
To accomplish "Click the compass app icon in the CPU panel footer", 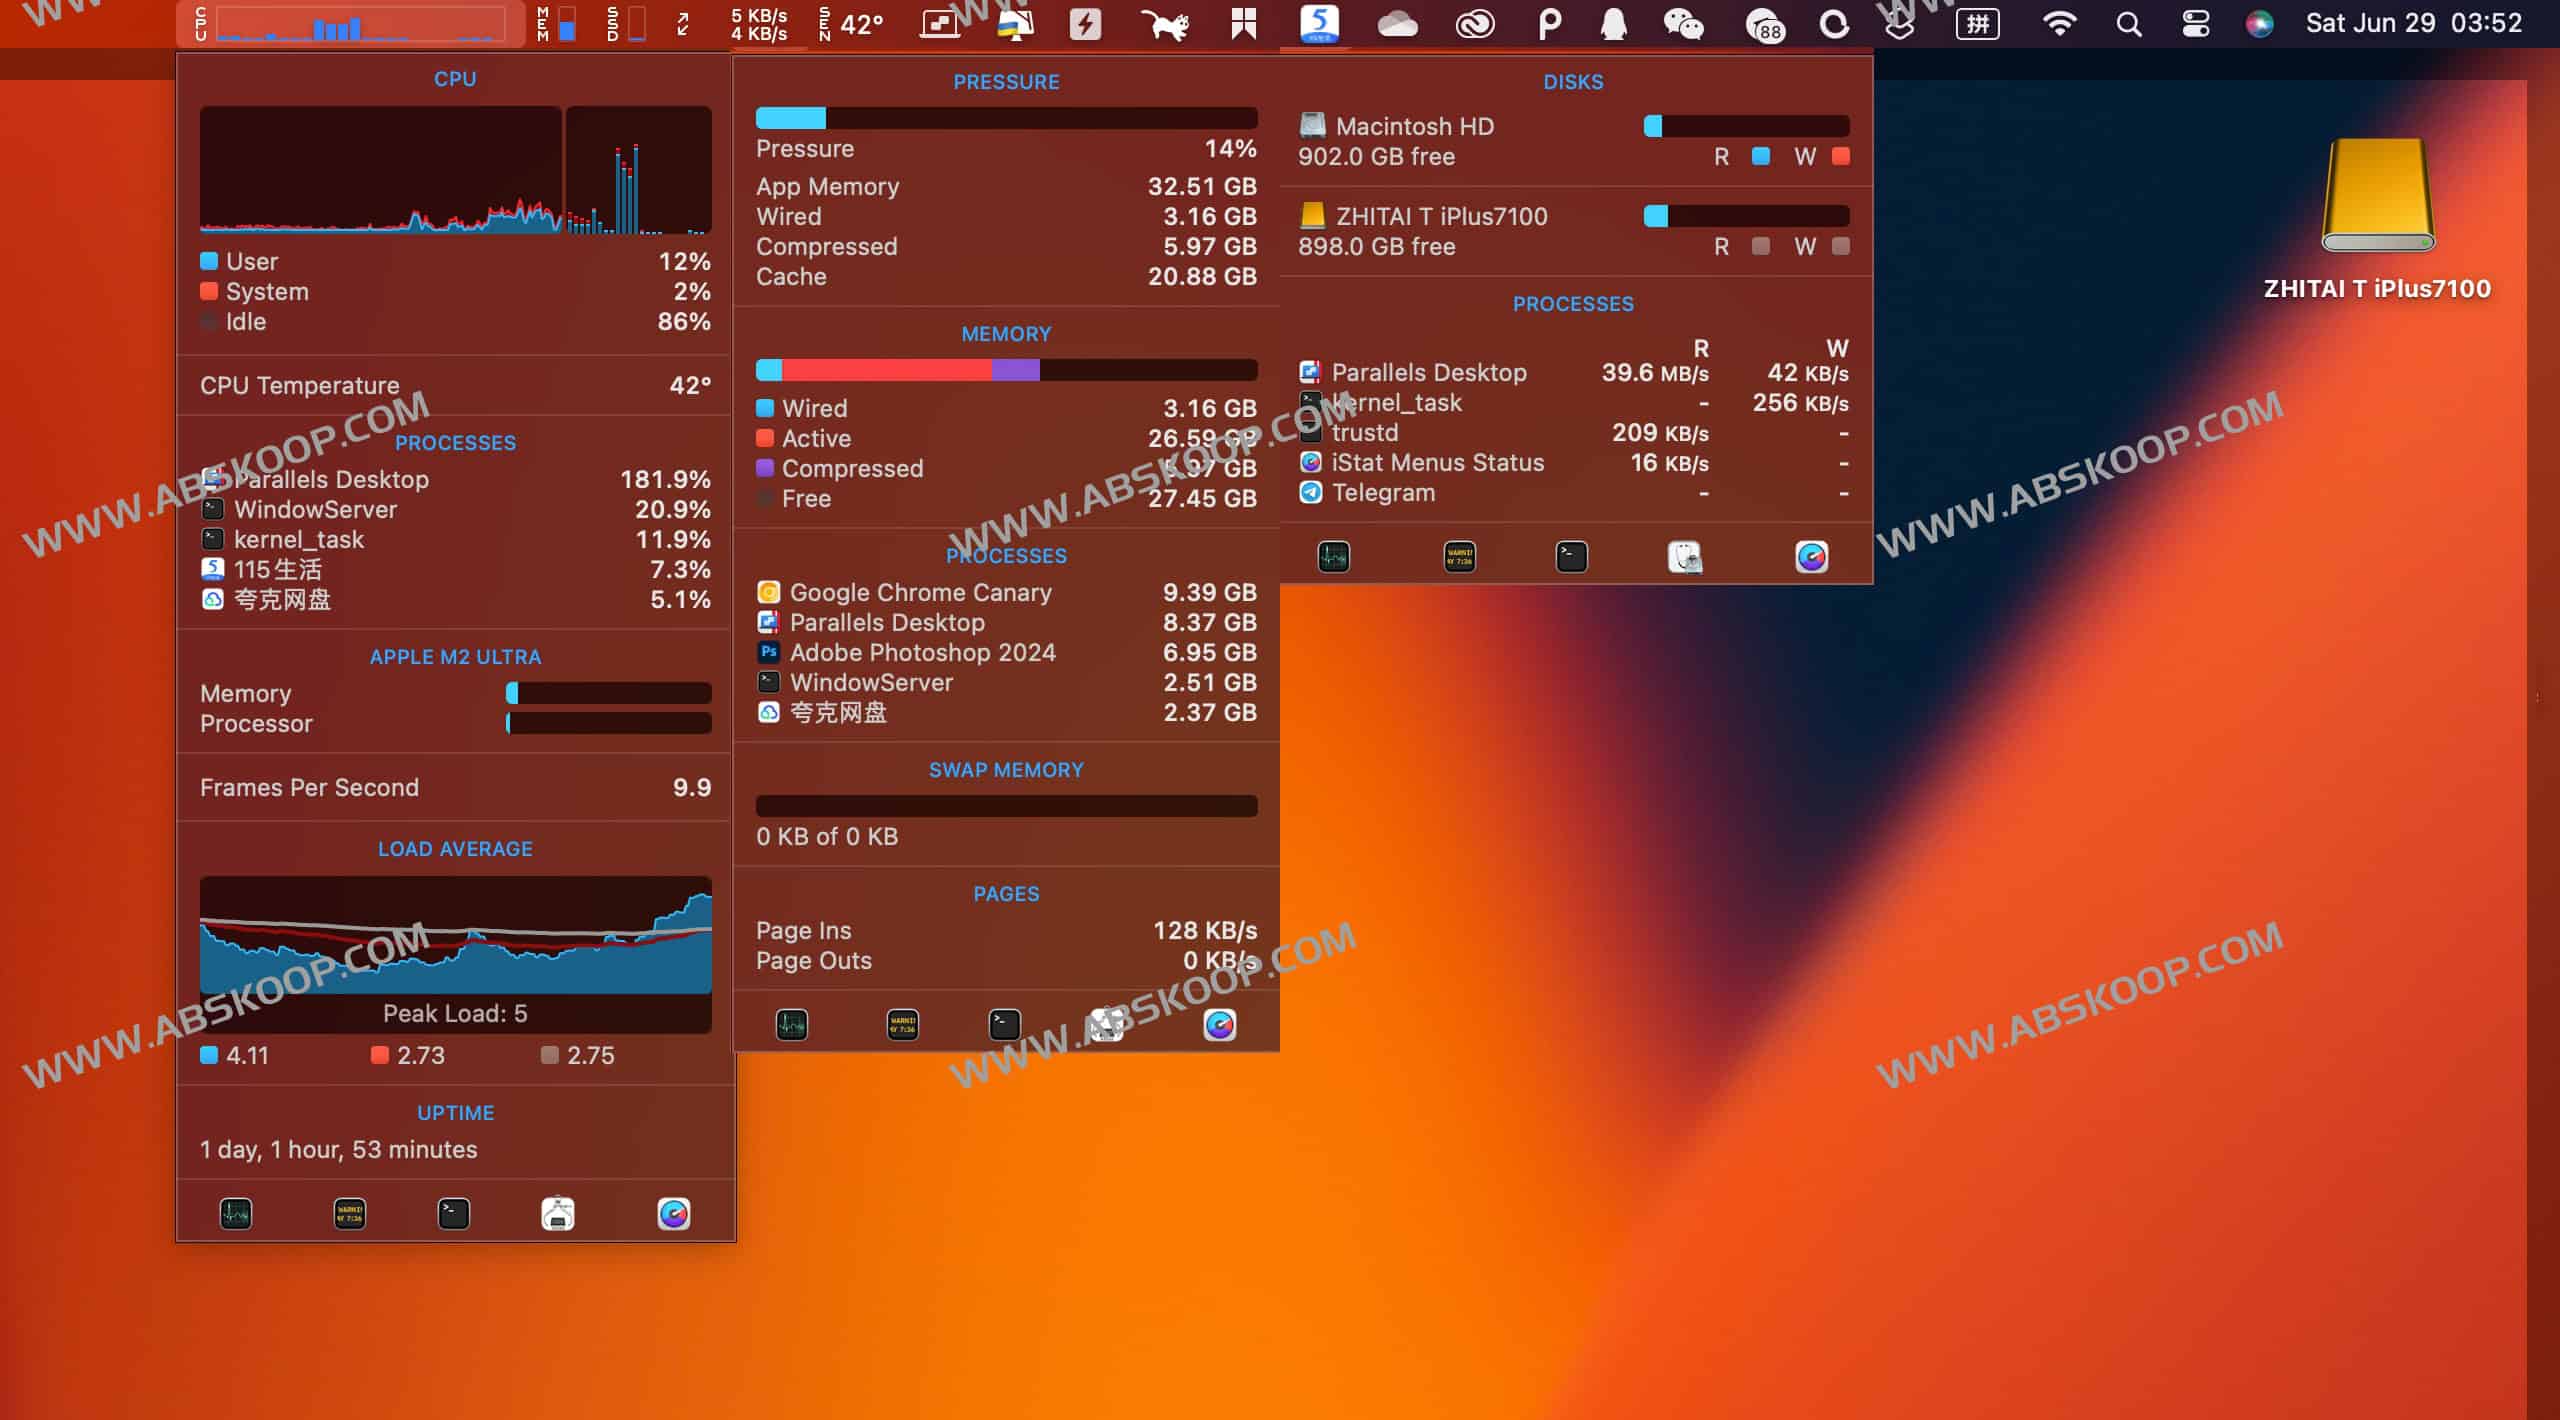I will (675, 1213).
